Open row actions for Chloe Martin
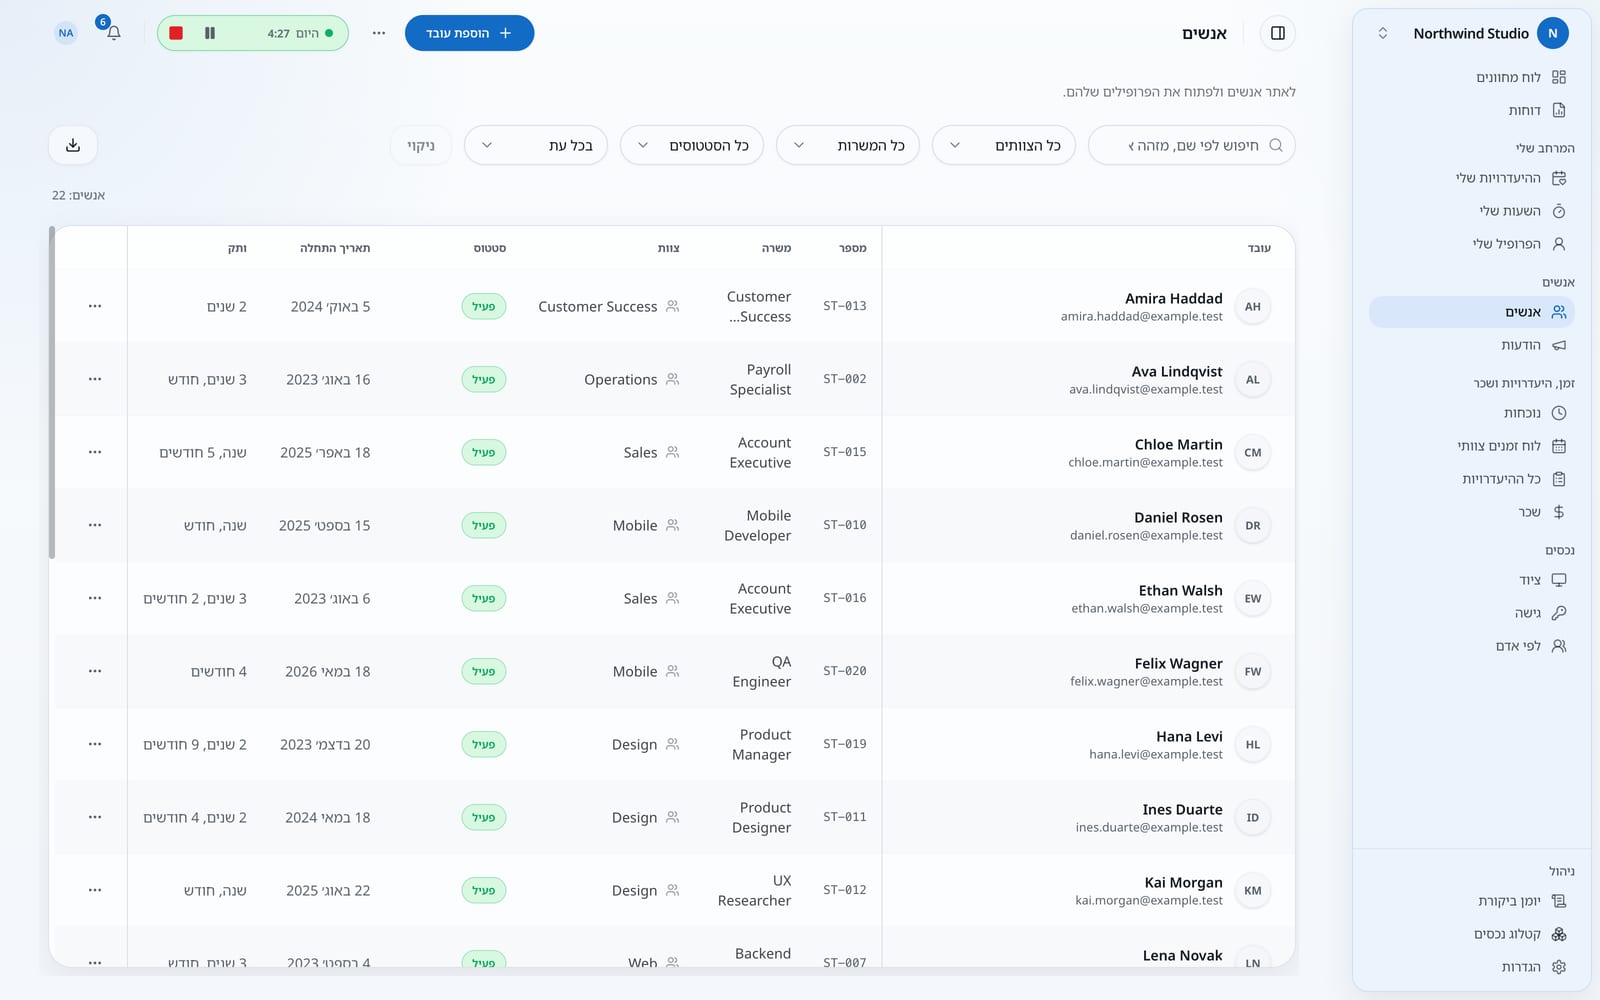Image resolution: width=1600 pixels, height=1000 pixels. click(95, 452)
